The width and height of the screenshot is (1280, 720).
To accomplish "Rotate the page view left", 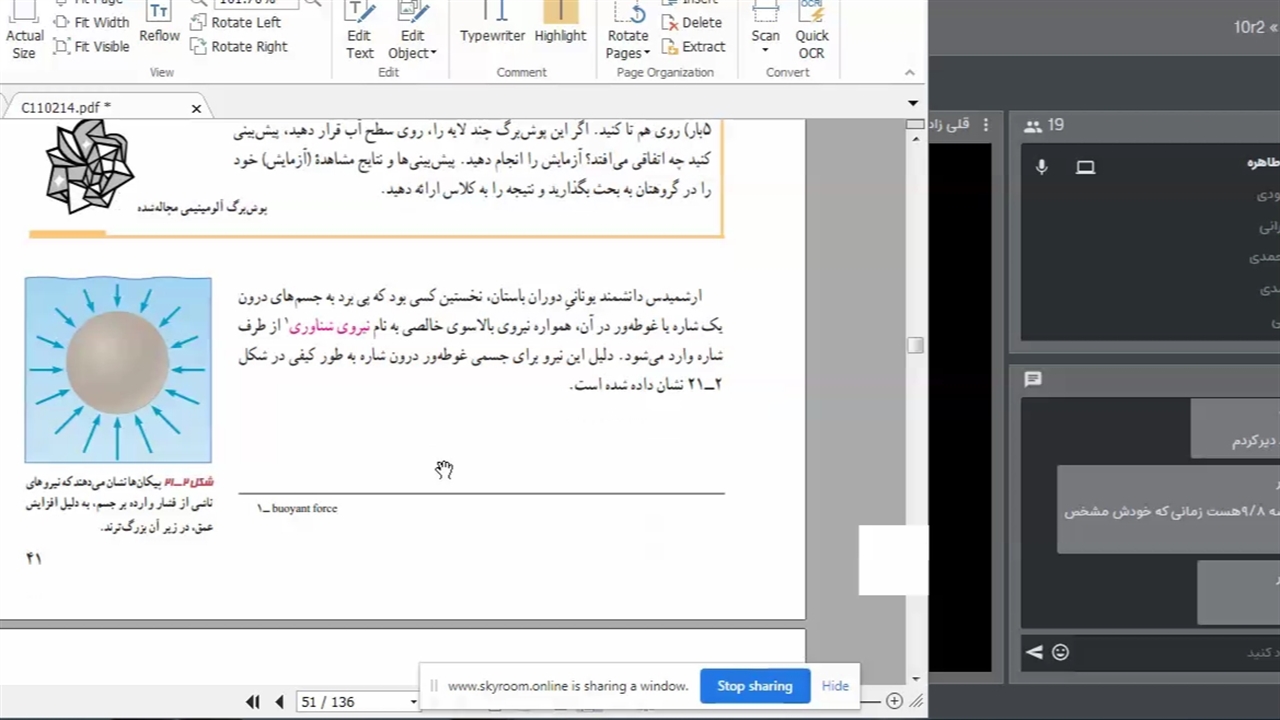I will 236,22.
